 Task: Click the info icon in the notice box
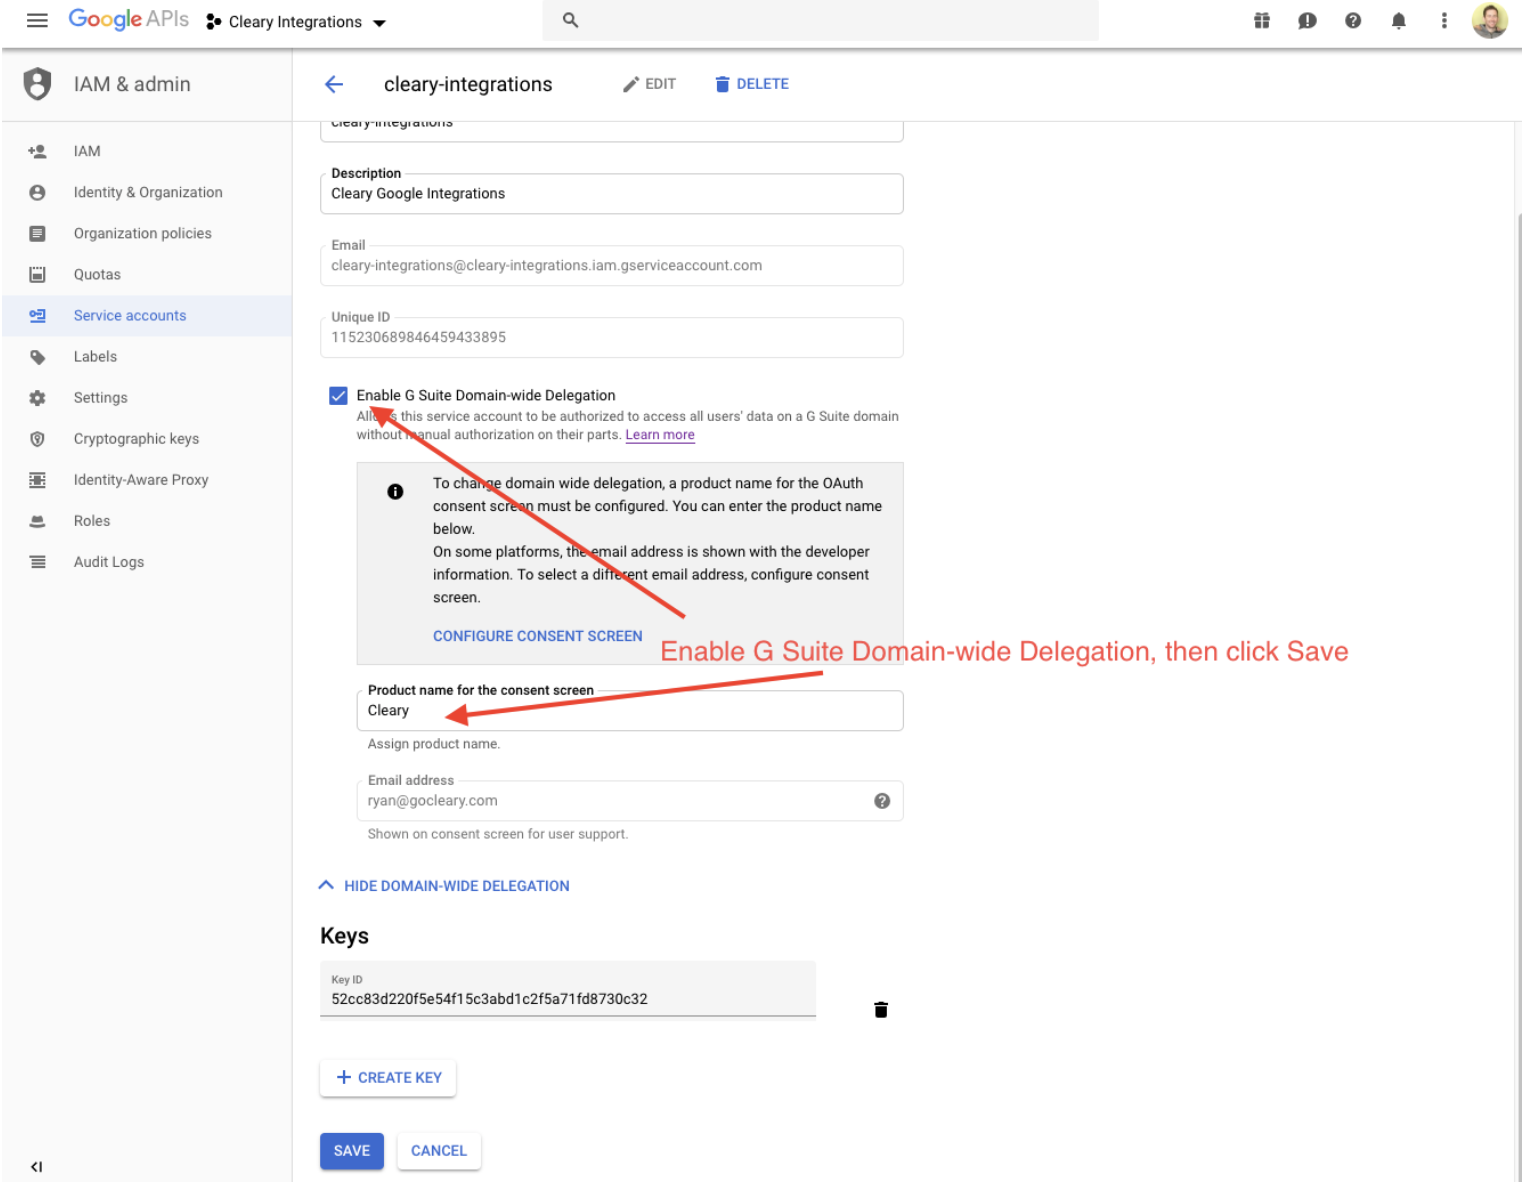(x=395, y=491)
